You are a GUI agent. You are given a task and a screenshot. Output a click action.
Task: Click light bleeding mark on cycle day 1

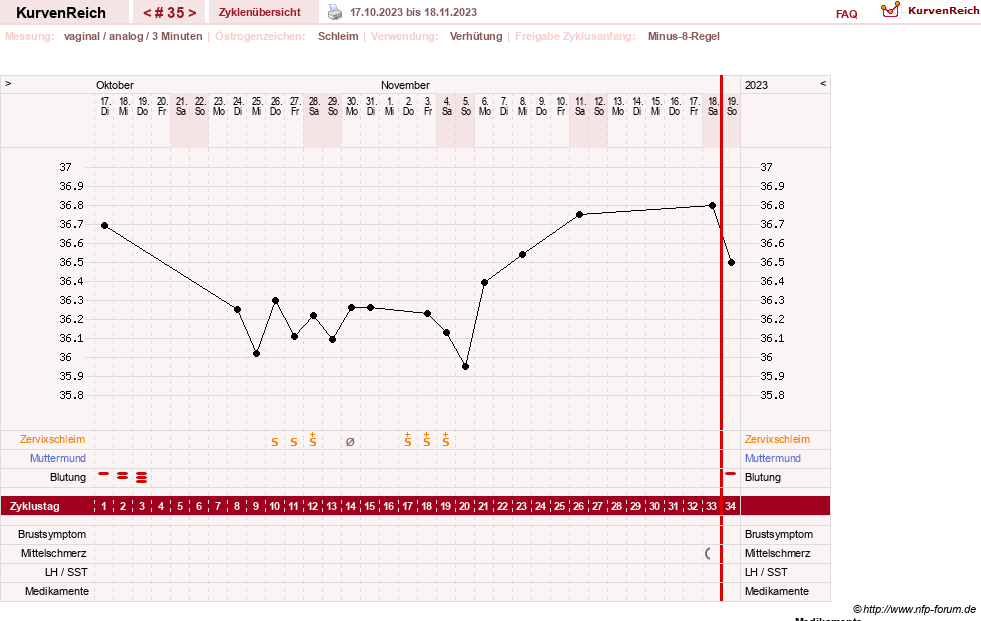[104, 474]
